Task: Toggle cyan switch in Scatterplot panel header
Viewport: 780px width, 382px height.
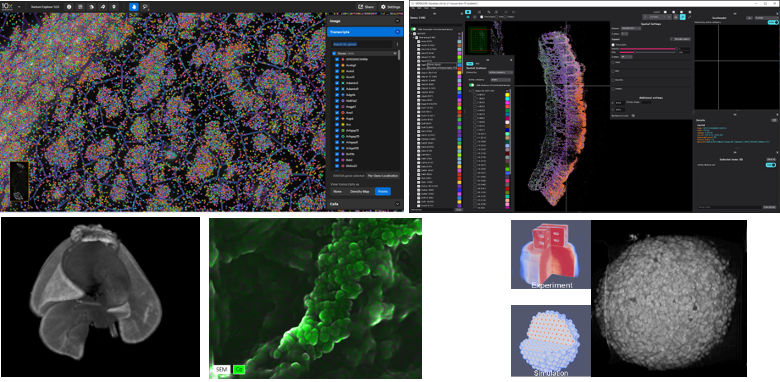Action: pos(772,22)
